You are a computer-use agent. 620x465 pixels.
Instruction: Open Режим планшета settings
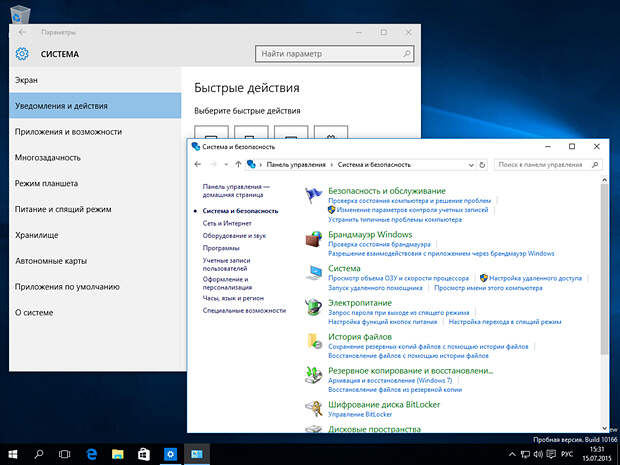tap(95, 183)
